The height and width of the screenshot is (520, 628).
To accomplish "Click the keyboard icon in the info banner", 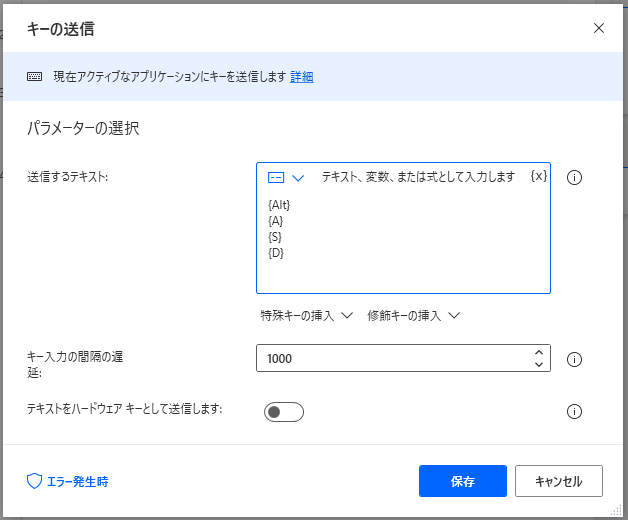I will click(35, 77).
